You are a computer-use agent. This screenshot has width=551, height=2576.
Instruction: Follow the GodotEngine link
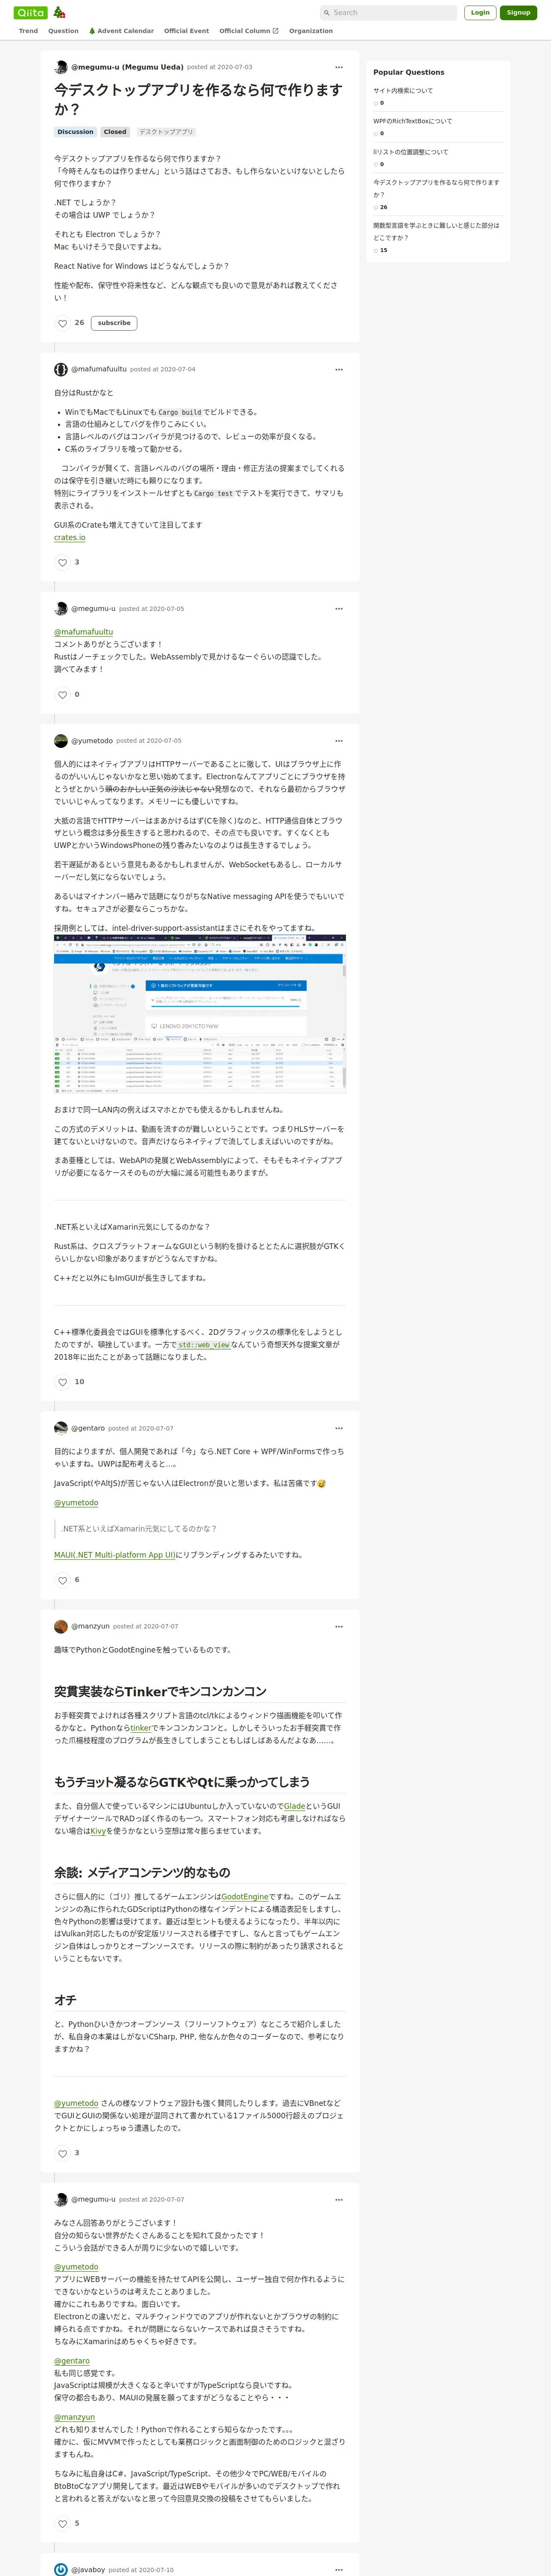245,1897
